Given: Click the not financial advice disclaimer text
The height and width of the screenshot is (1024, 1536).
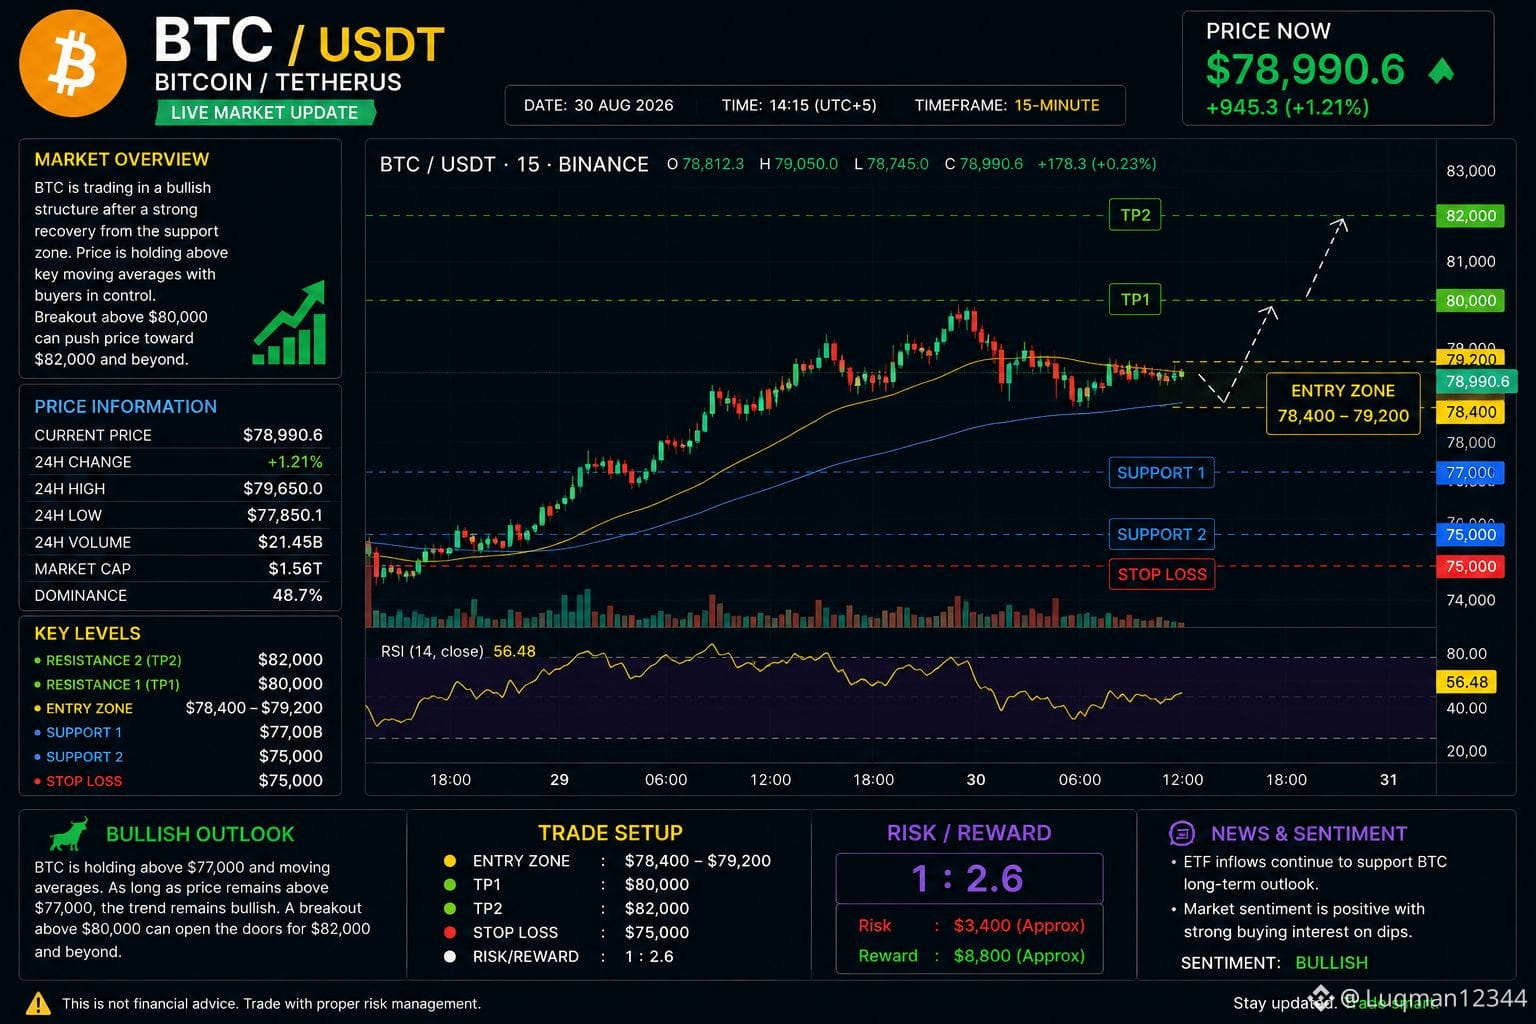Looking at the screenshot, I should click(x=271, y=1004).
